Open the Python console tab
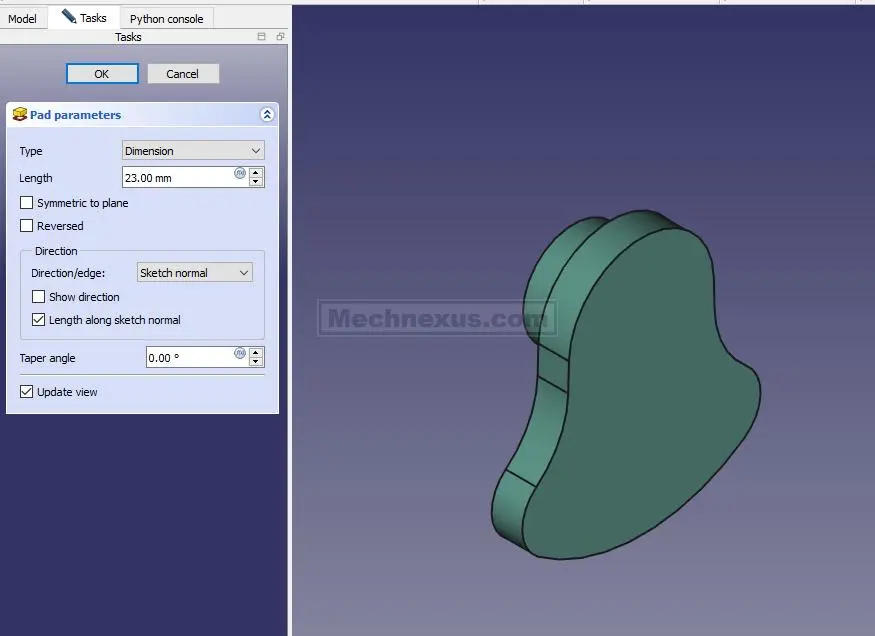This screenshot has height=636, width=875. pyautogui.click(x=166, y=18)
